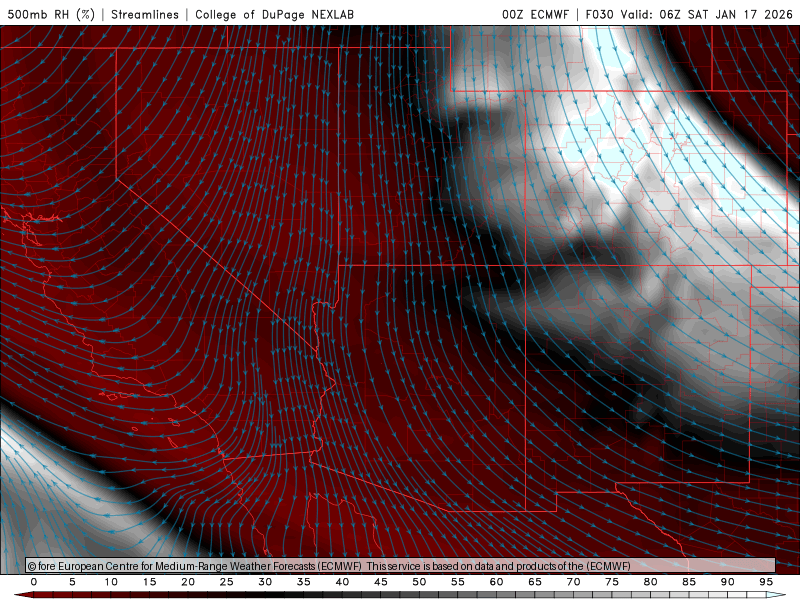The height and width of the screenshot is (600, 800).
Task: Click the "20" color scale label
Action: 188,582
